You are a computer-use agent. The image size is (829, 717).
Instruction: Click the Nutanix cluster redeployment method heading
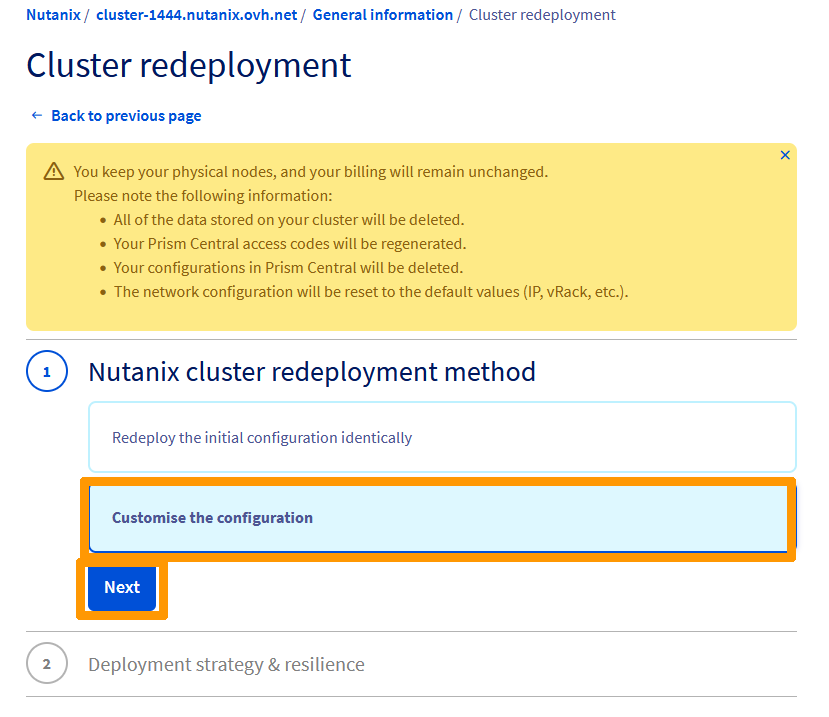[x=312, y=371]
